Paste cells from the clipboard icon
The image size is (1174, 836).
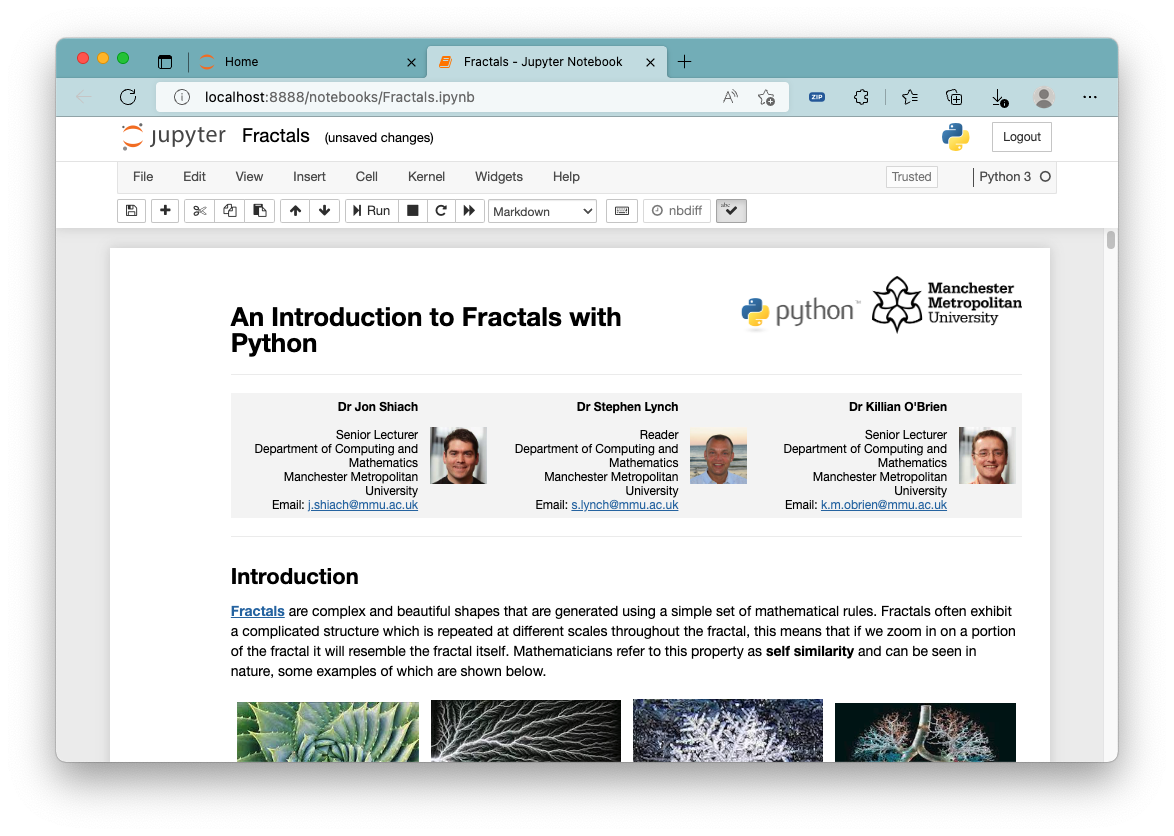point(260,211)
